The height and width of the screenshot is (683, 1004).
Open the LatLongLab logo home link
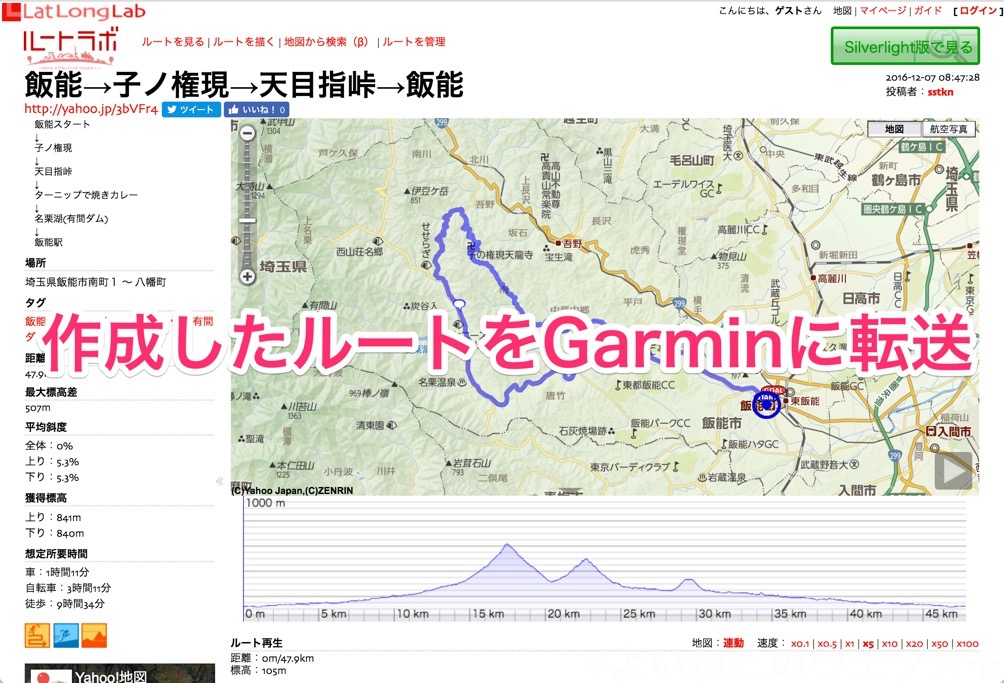coord(79,12)
